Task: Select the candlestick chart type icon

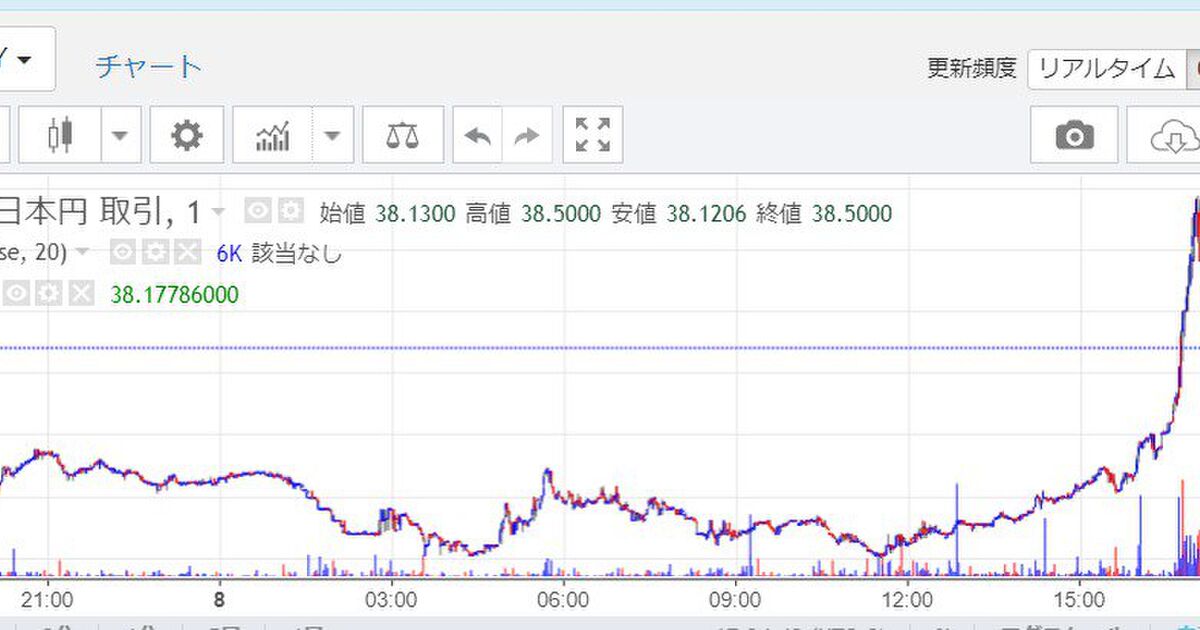Action: [60, 135]
